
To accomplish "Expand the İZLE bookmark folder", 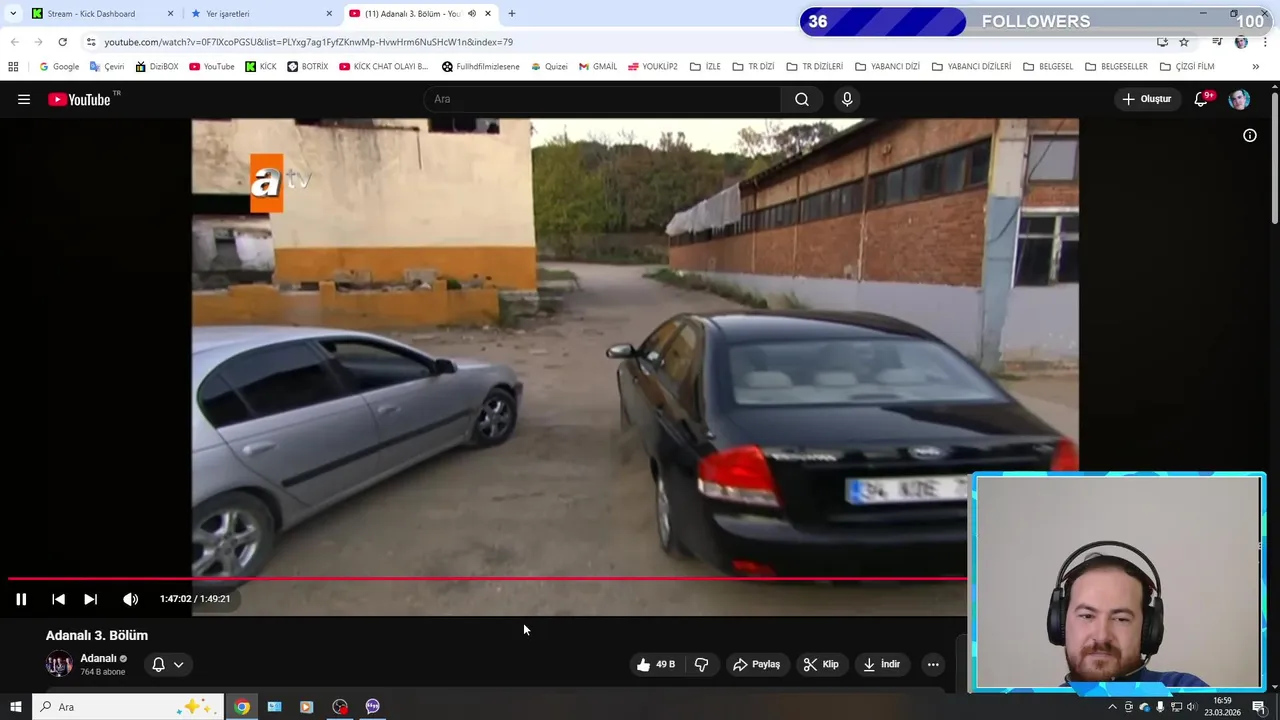I will click(x=705, y=67).
